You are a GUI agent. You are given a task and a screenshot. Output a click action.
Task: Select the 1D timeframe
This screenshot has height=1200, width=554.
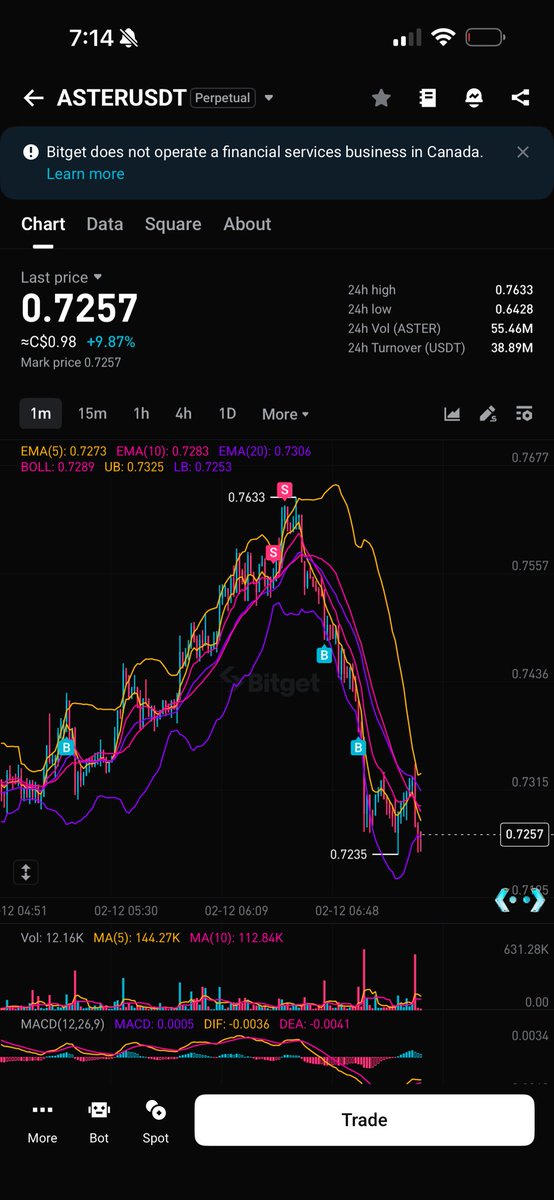click(x=227, y=414)
